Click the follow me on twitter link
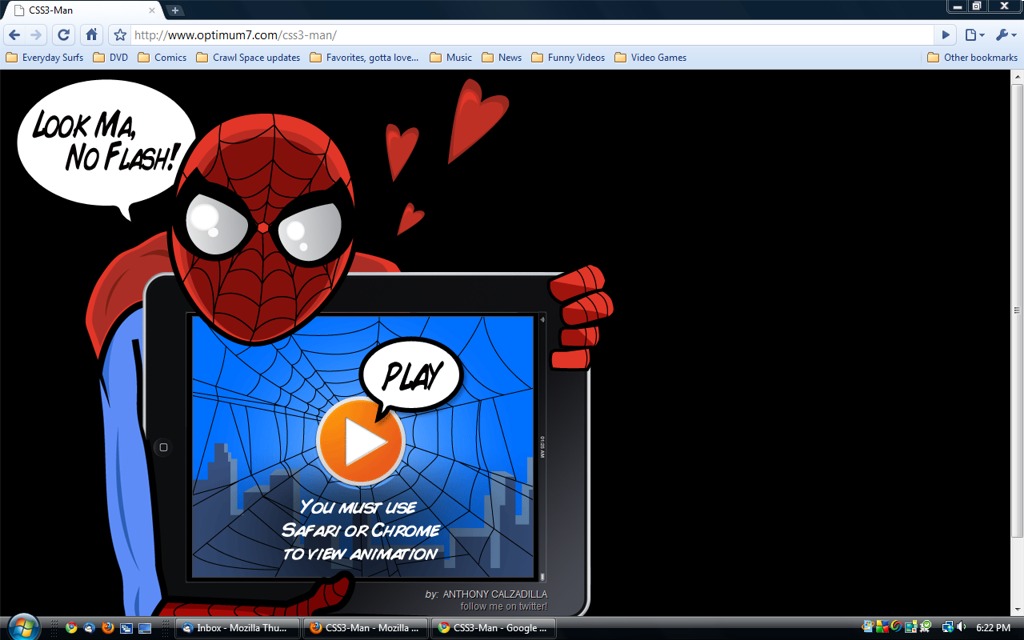 (x=504, y=606)
